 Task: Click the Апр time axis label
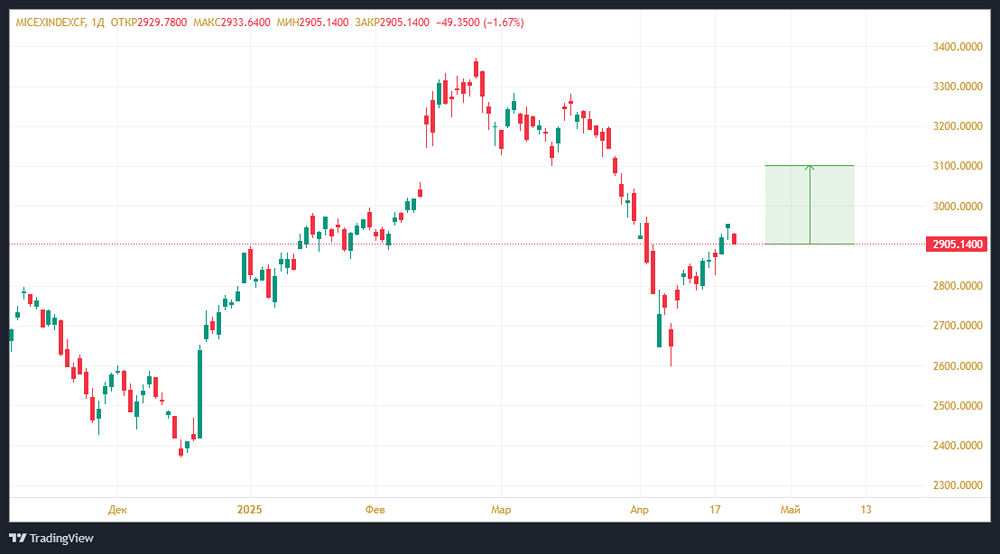pyautogui.click(x=638, y=509)
